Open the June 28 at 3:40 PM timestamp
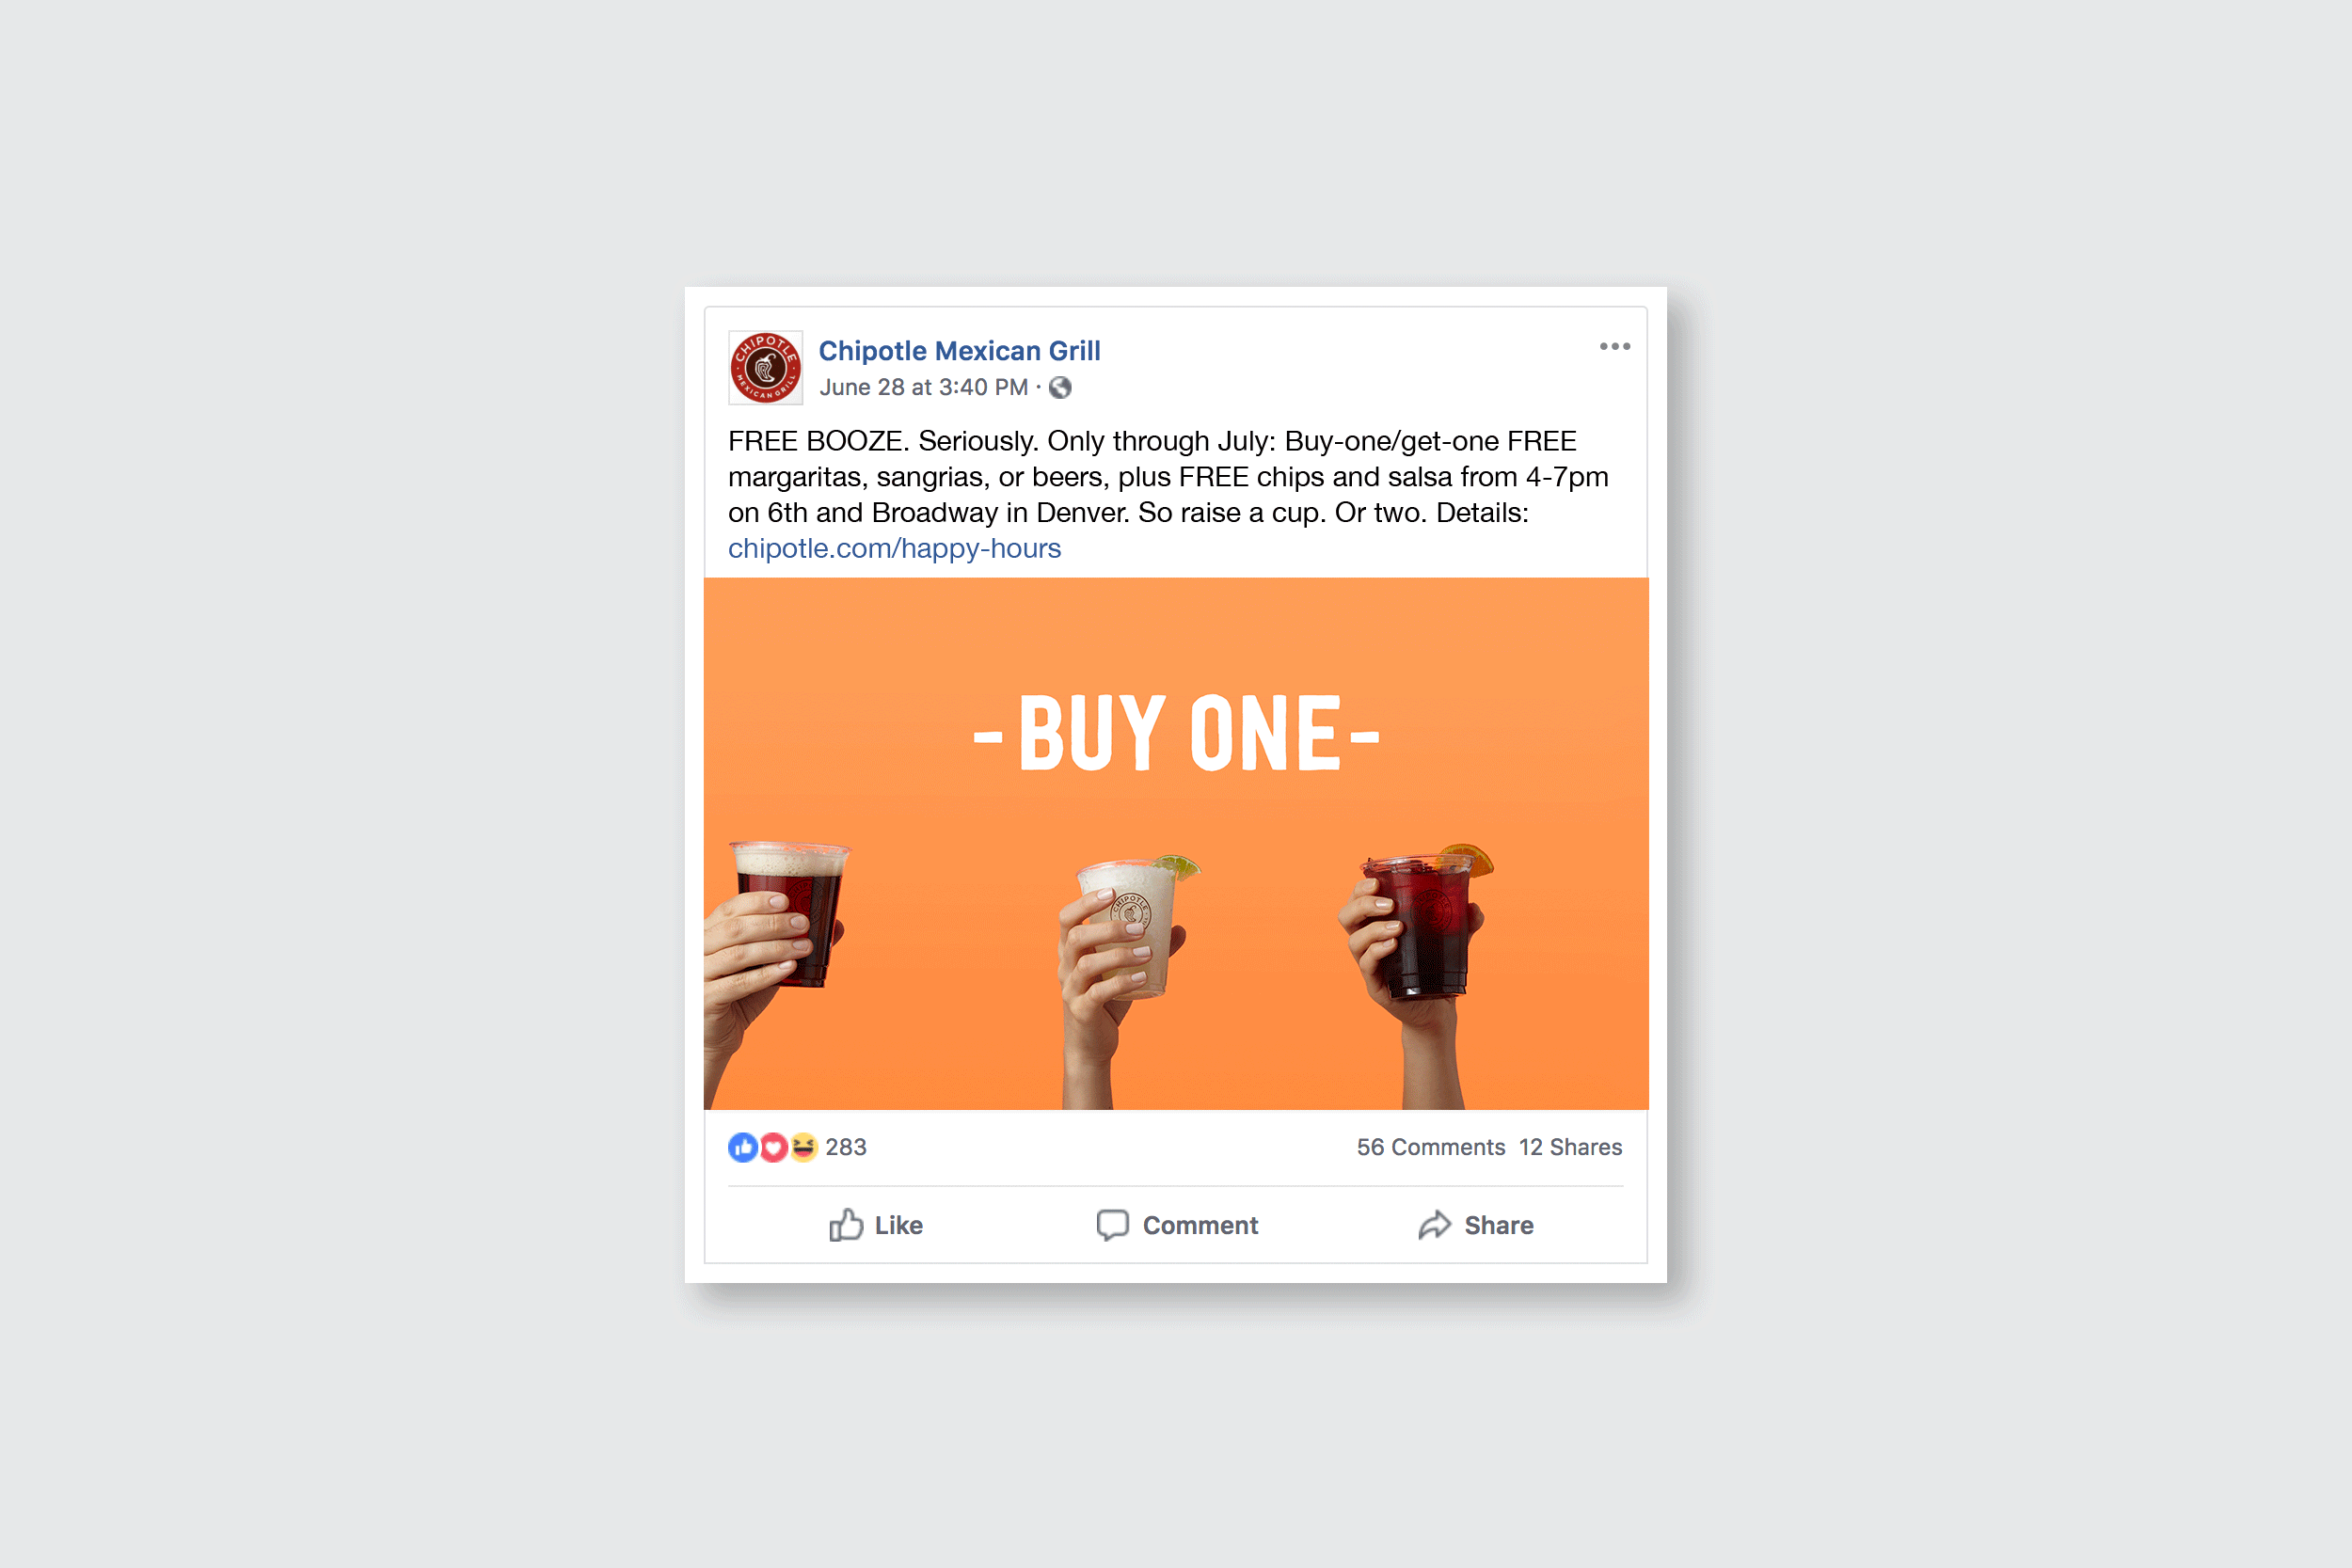 click(x=923, y=387)
